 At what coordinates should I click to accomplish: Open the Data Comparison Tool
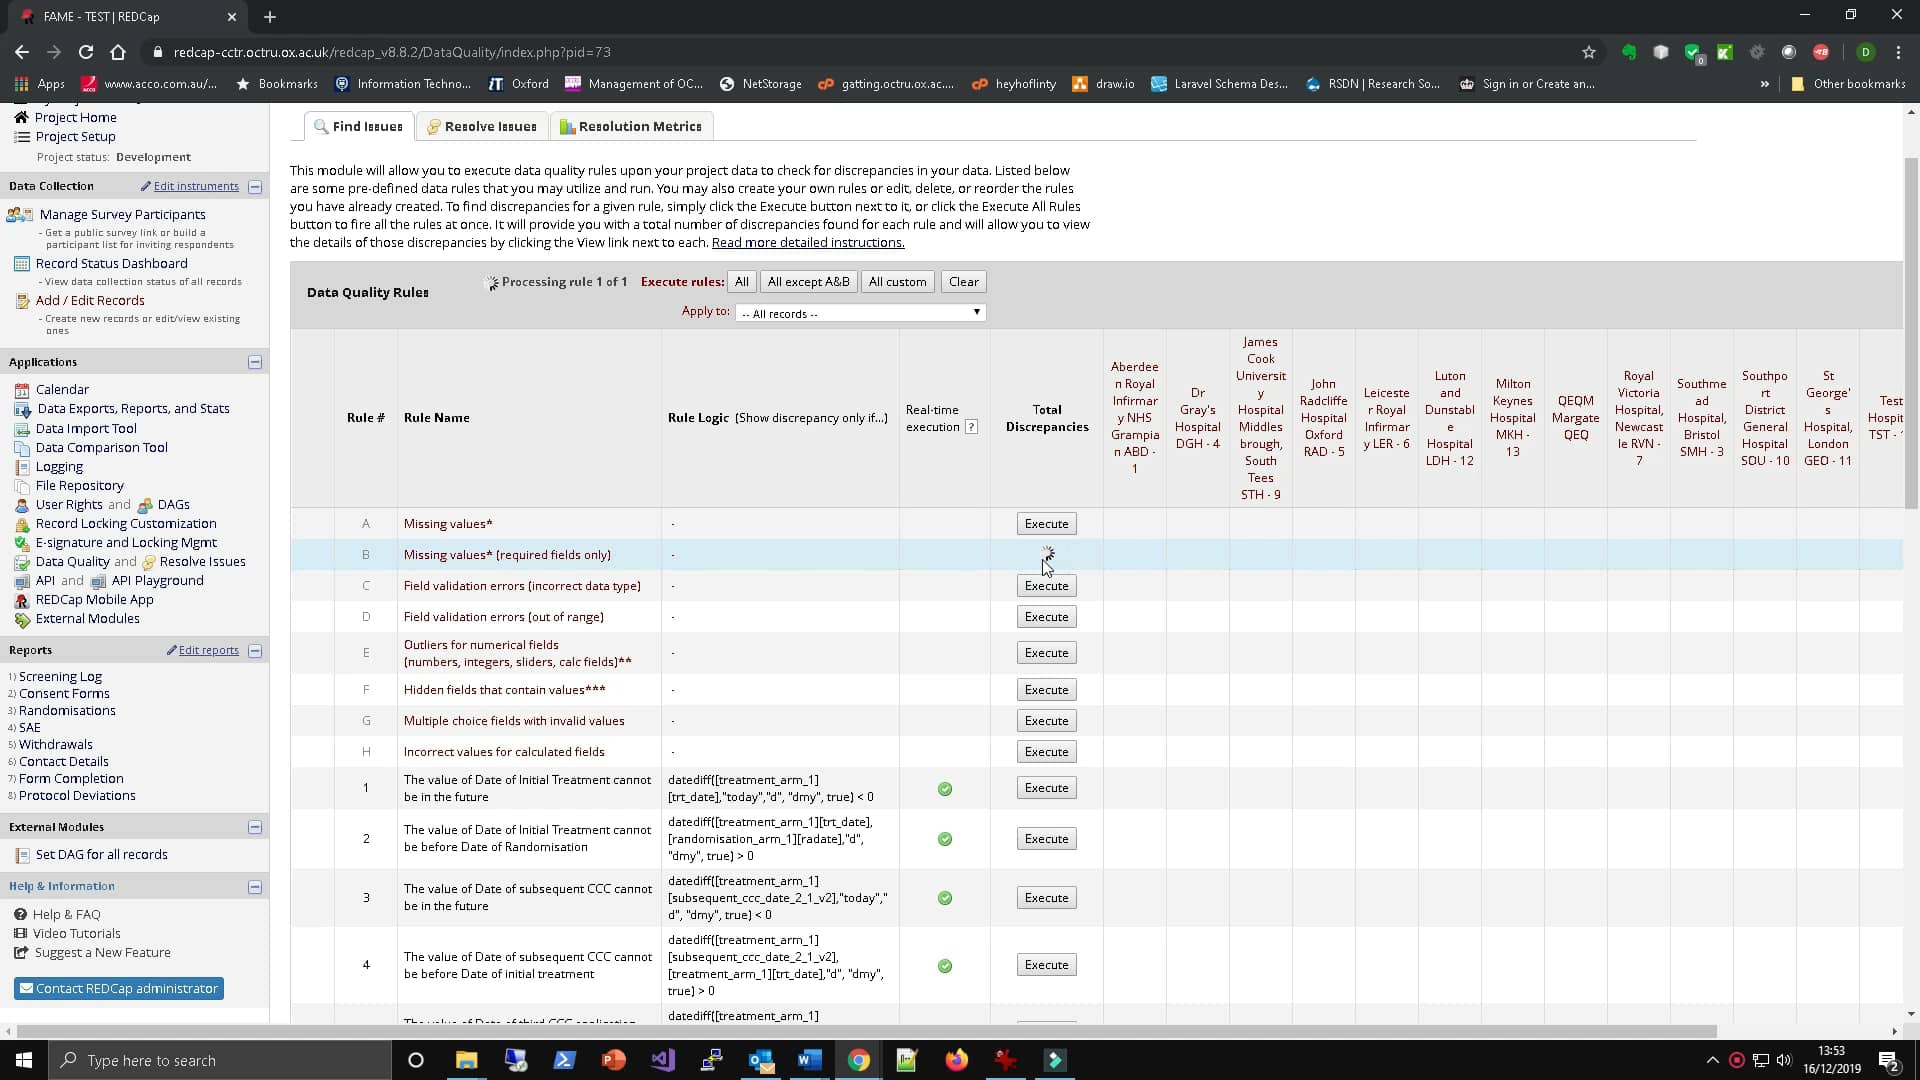[101, 447]
